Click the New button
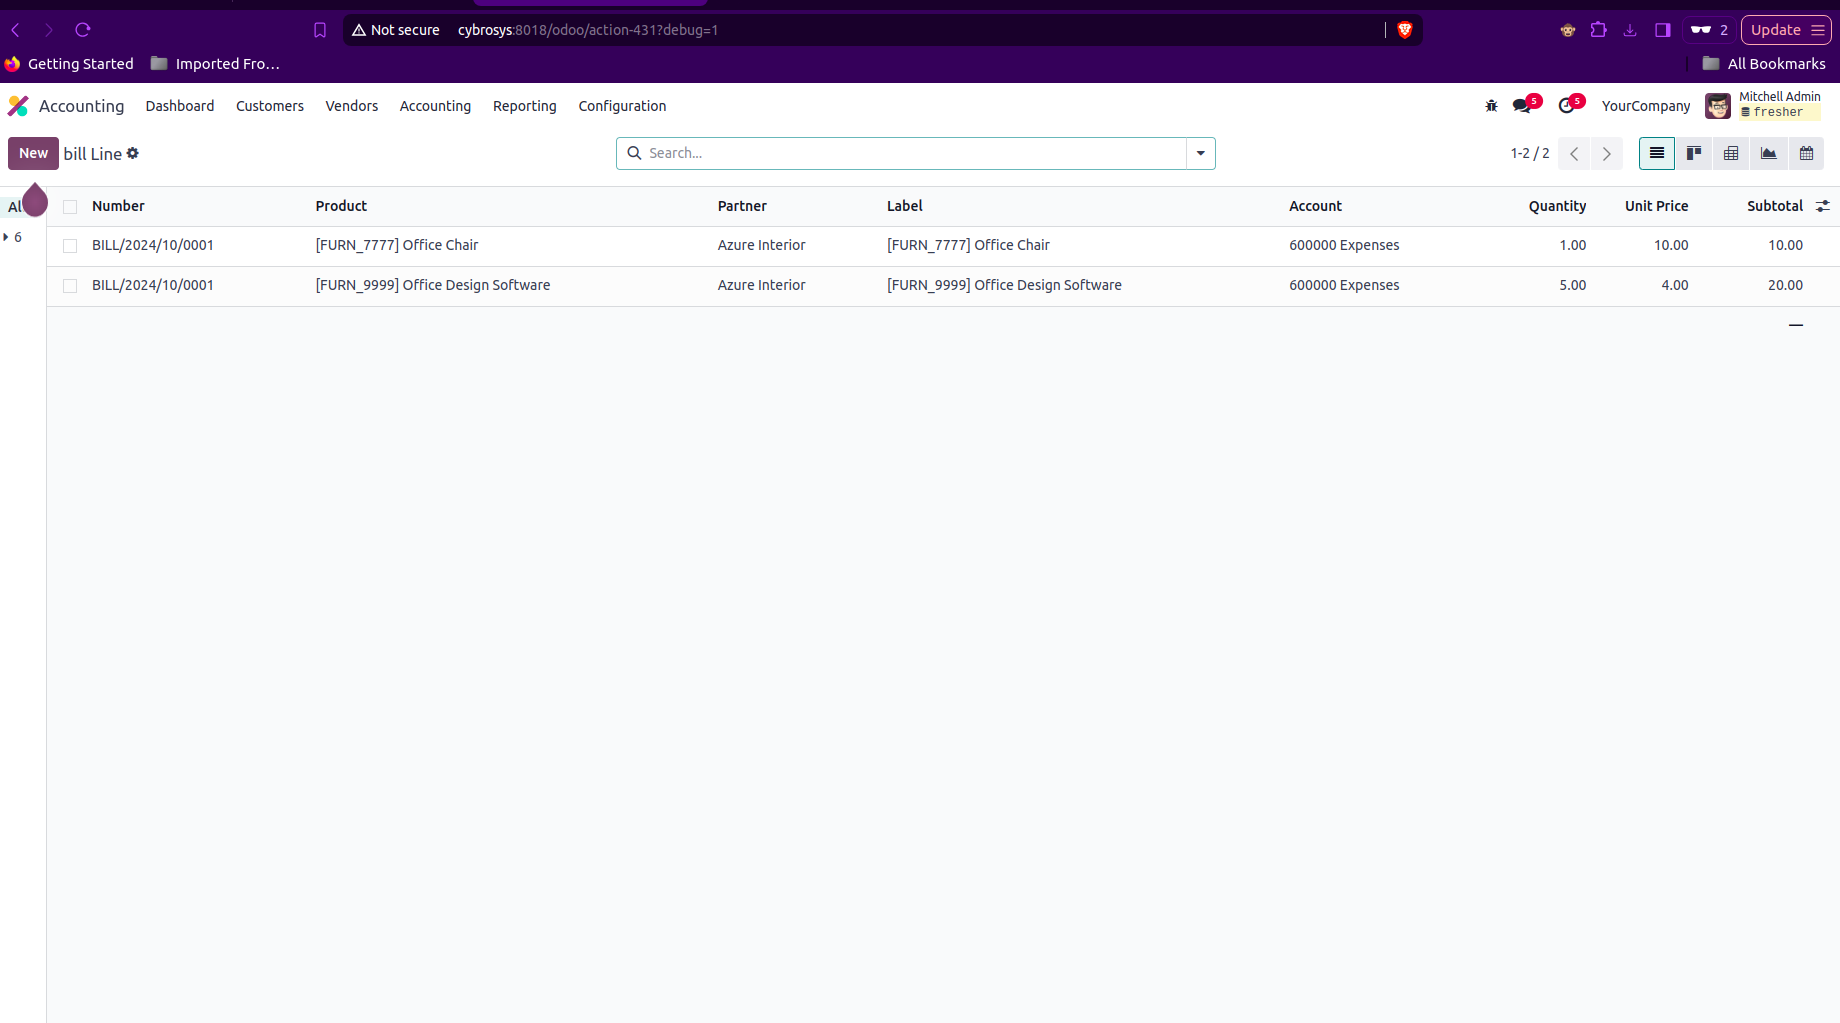1840x1023 pixels. (33, 153)
